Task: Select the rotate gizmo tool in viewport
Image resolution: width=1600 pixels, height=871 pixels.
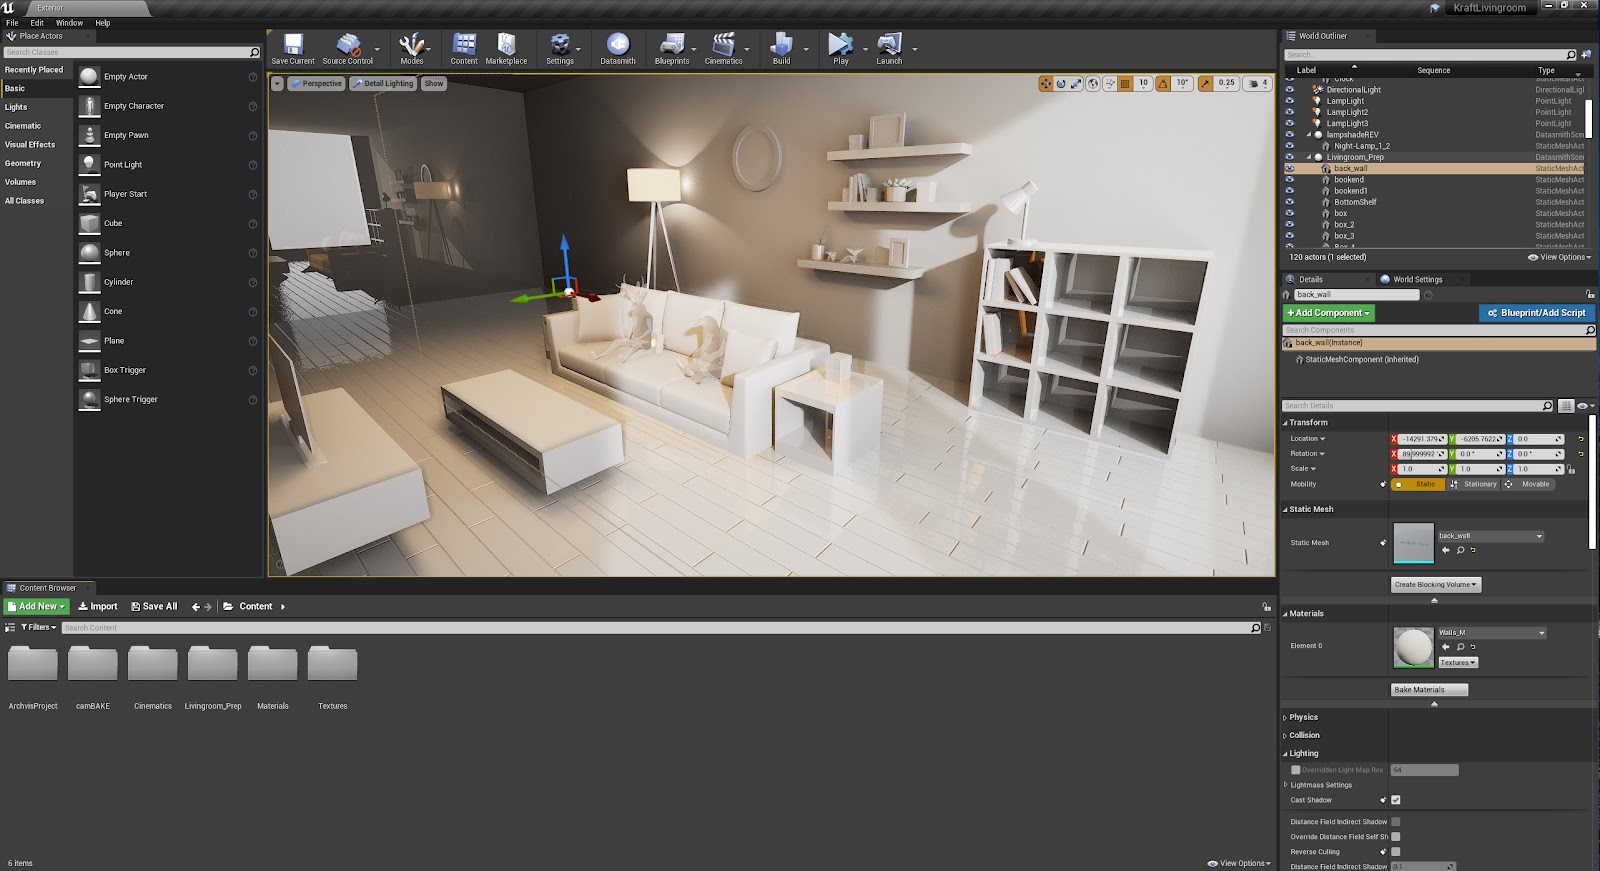Action: pos(1061,84)
